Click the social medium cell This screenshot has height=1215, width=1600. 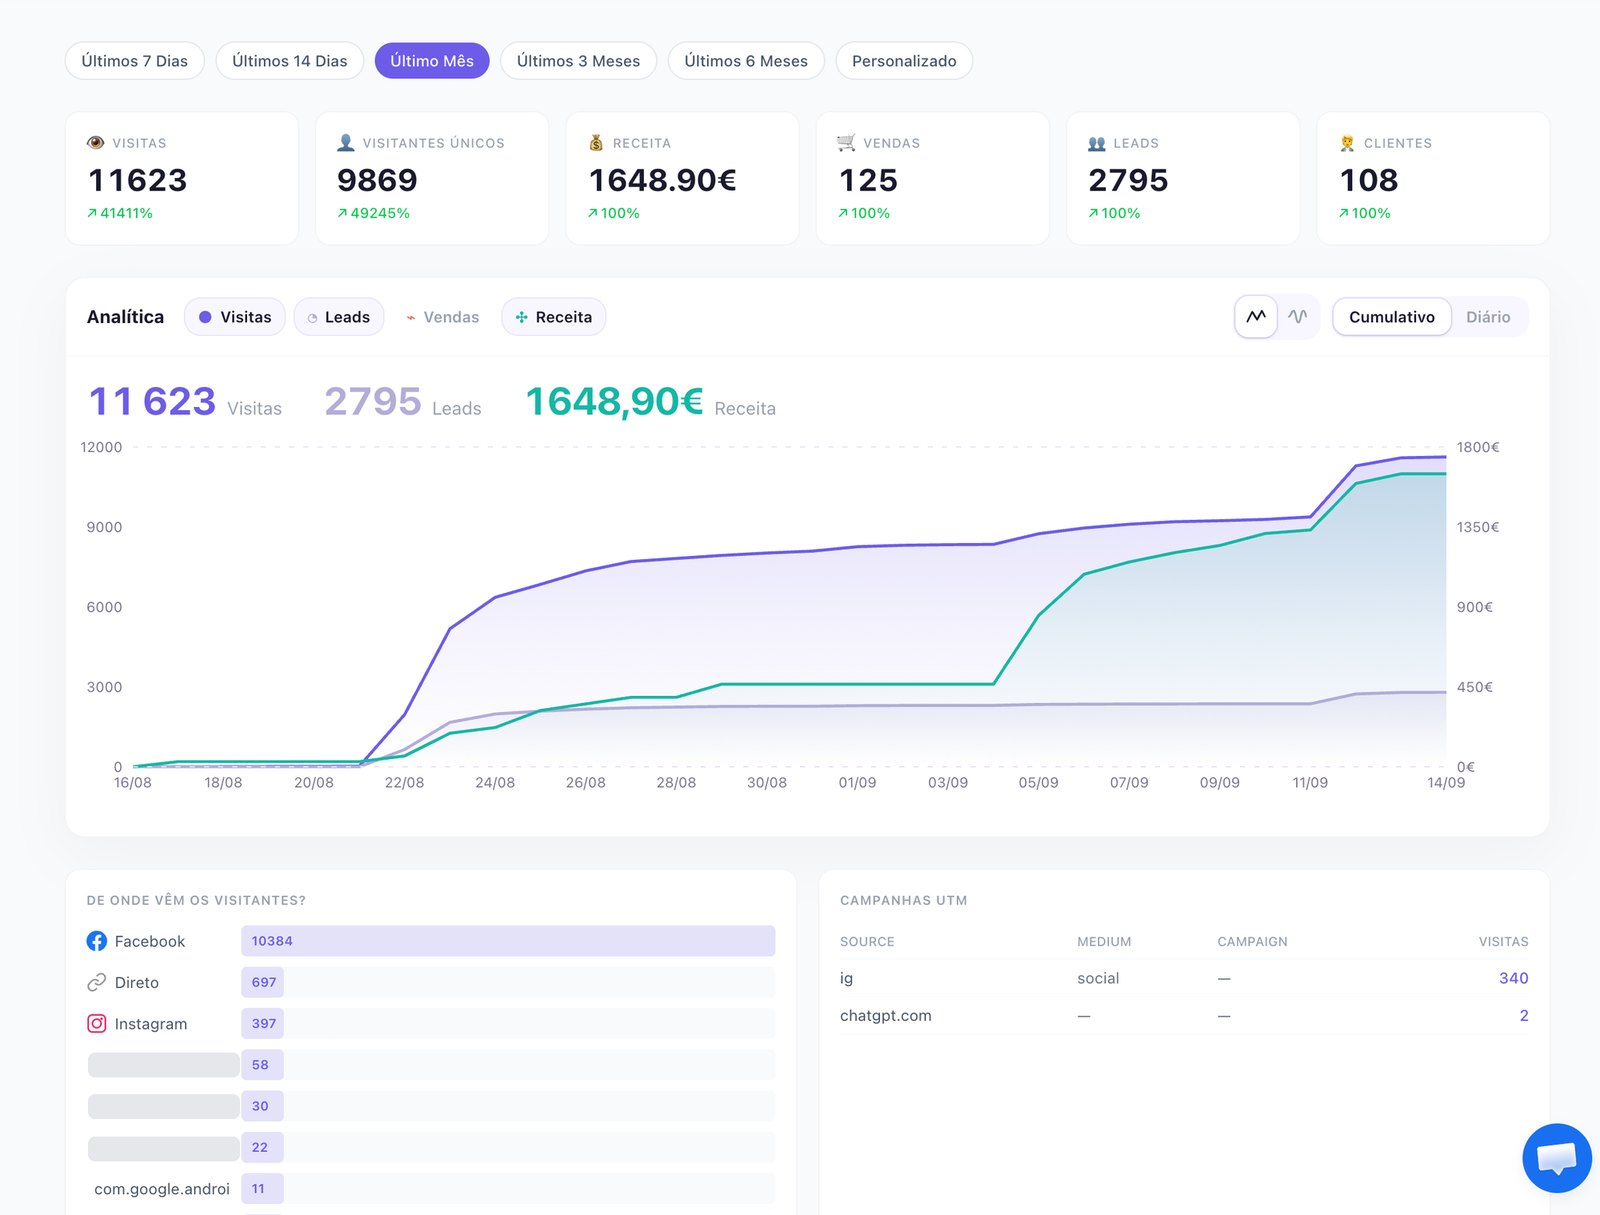pyautogui.click(x=1098, y=978)
